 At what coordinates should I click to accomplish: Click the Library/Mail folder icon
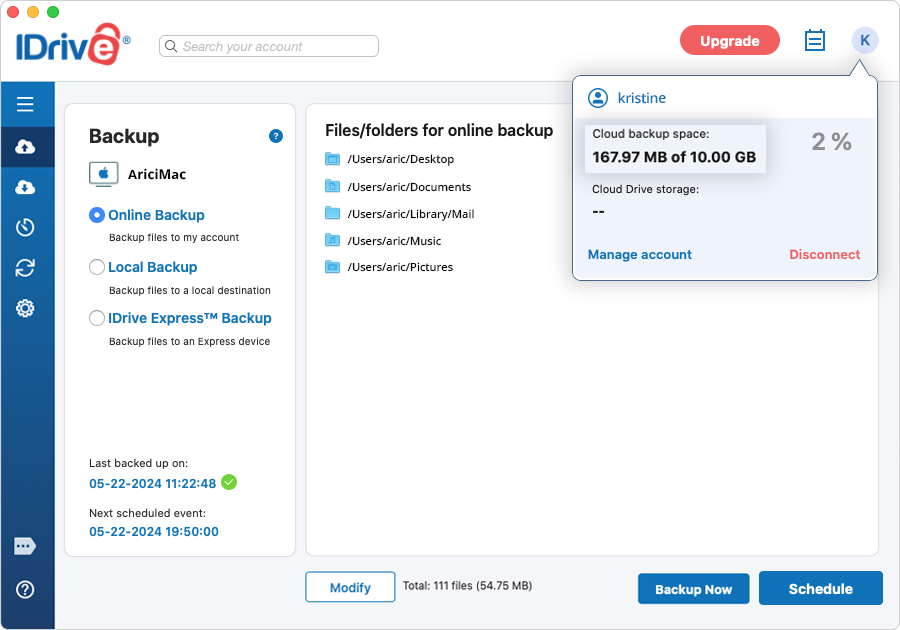coord(332,213)
